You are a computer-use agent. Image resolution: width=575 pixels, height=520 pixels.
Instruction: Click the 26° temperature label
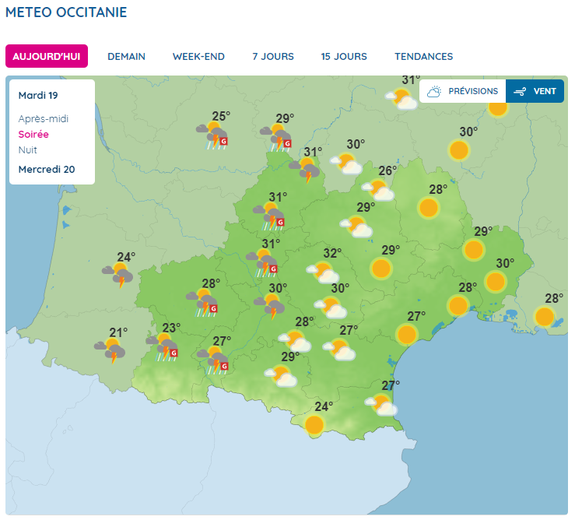click(388, 171)
